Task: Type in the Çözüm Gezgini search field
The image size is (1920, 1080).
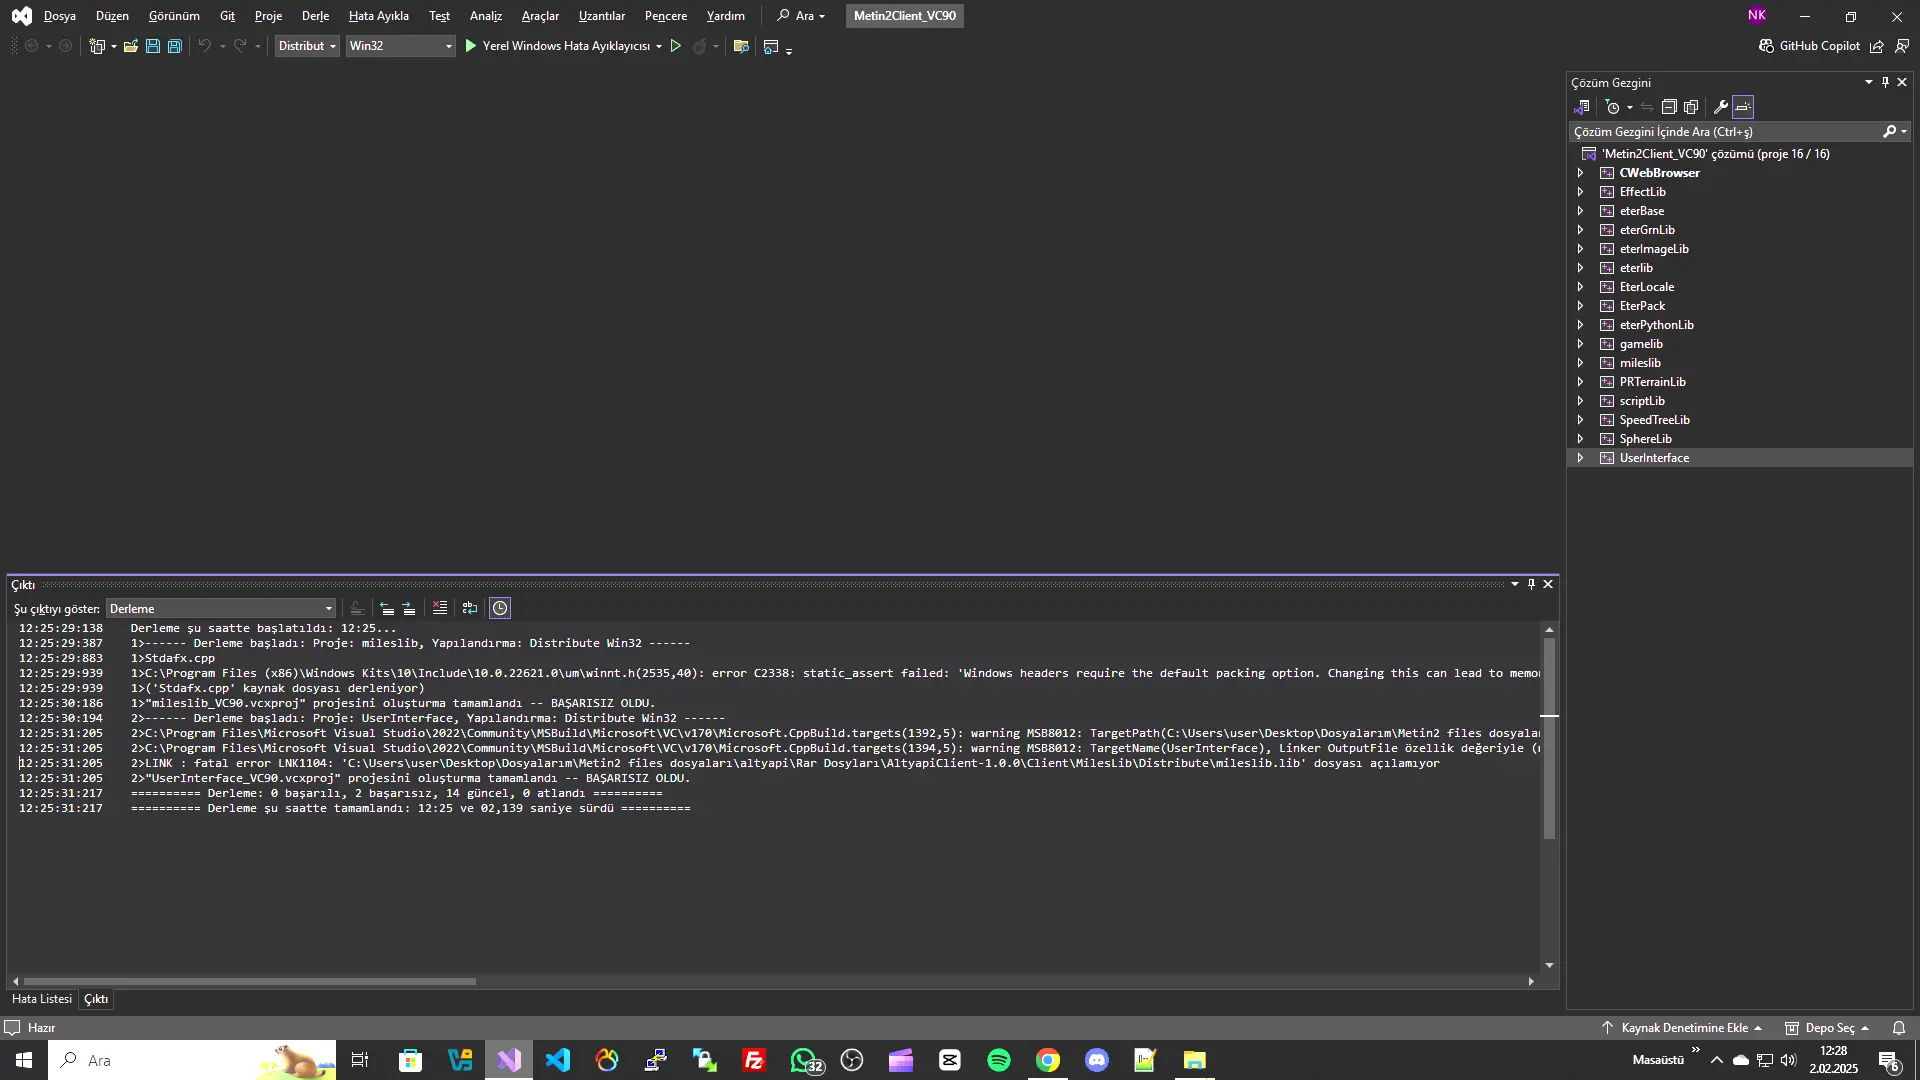Action: tap(1720, 131)
